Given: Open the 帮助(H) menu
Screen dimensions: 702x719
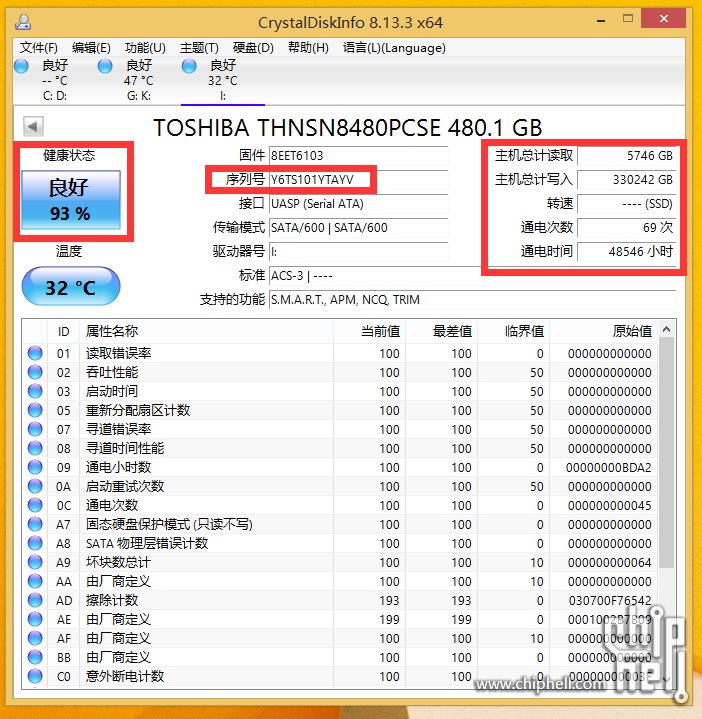Looking at the screenshot, I should [x=308, y=48].
